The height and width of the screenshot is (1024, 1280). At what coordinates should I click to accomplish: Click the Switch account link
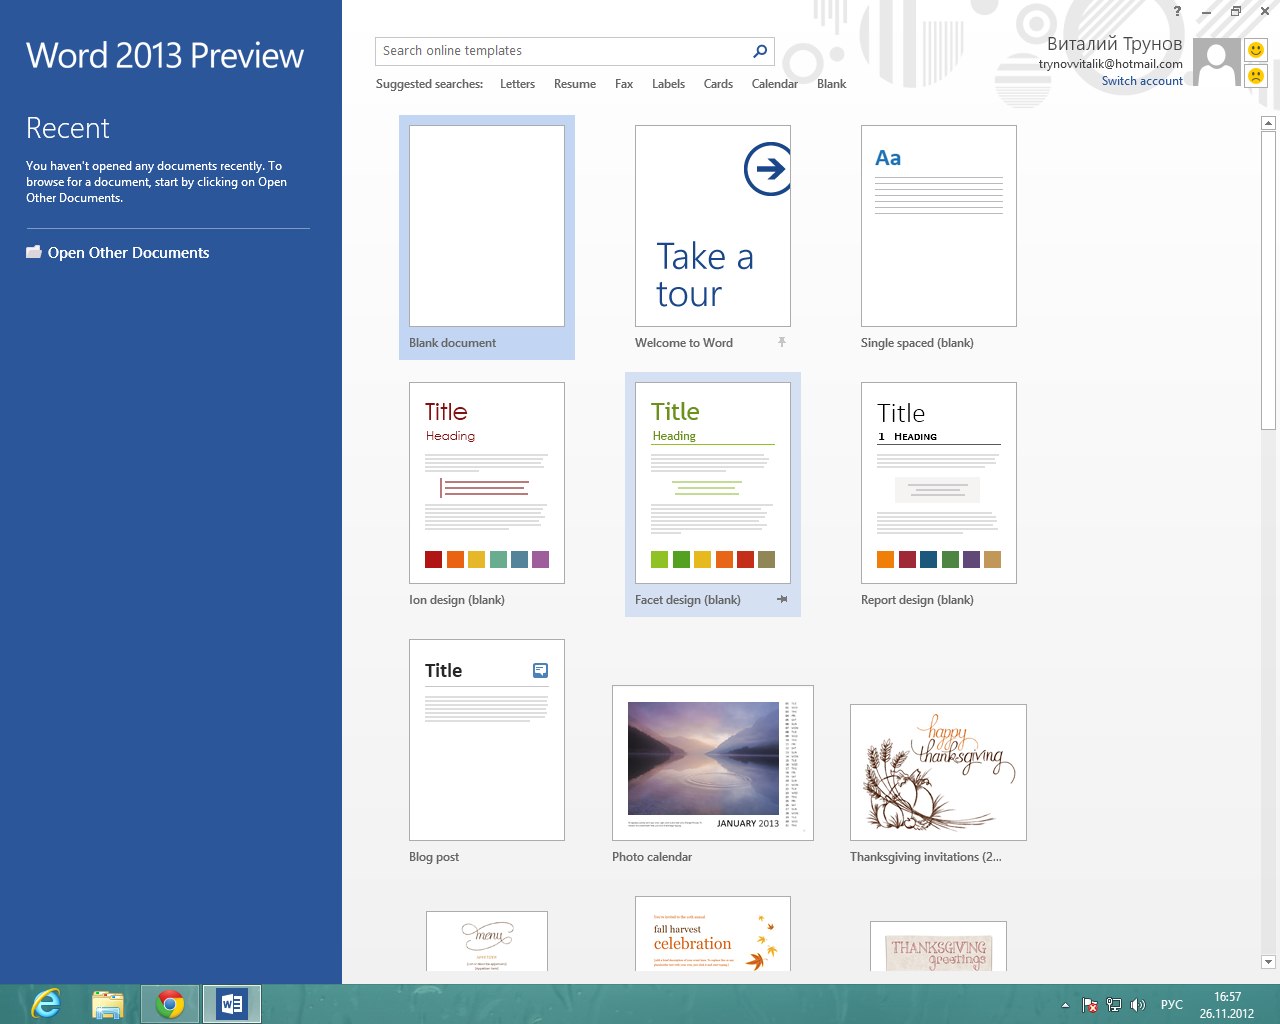coord(1142,81)
